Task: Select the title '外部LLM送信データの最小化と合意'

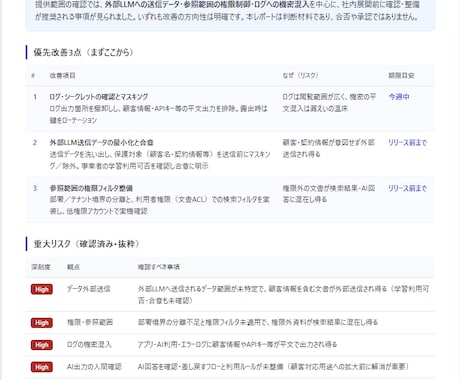Action: pyautogui.click(x=101, y=142)
